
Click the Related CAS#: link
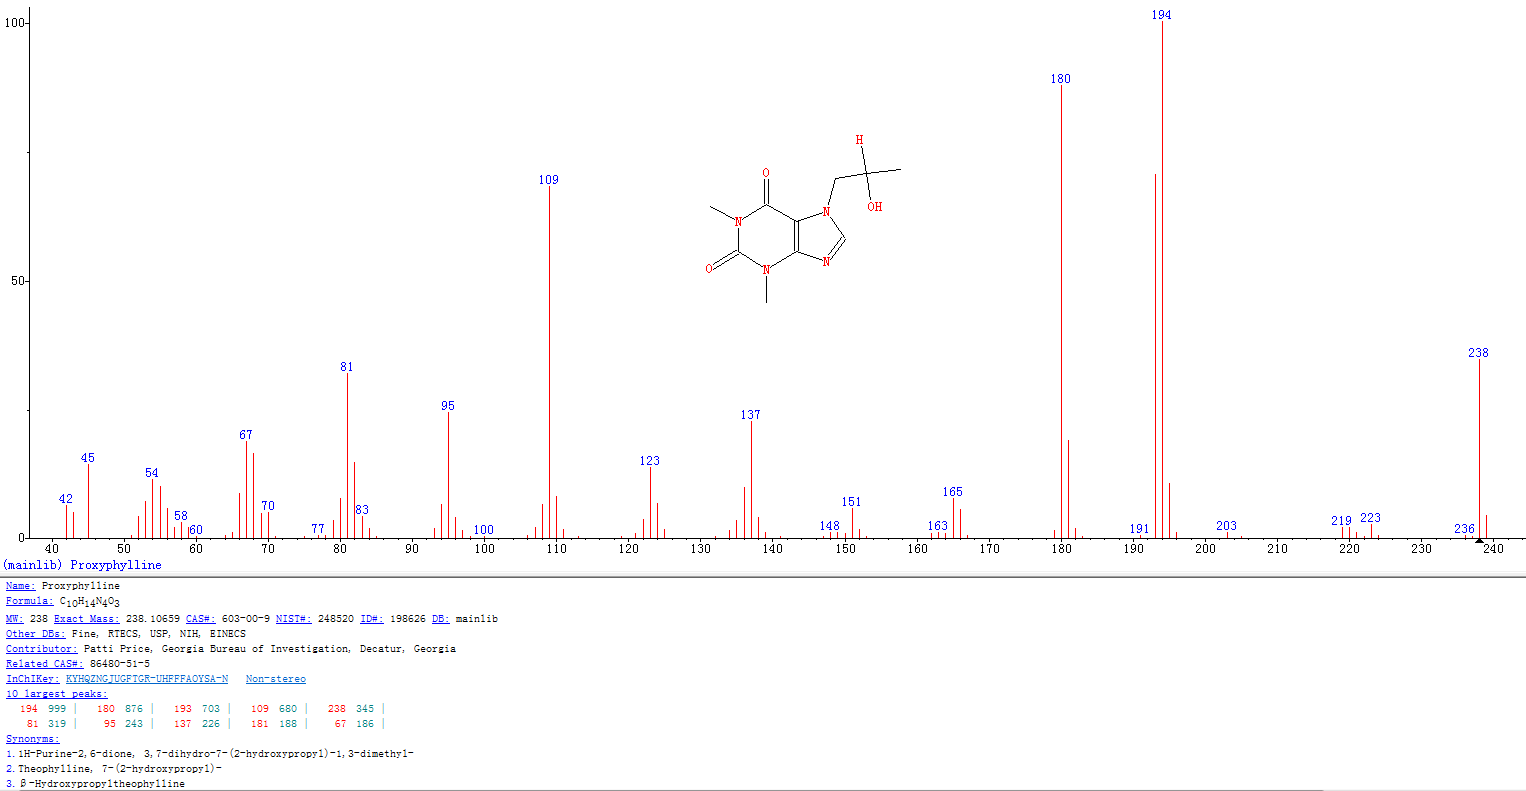click(x=44, y=664)
